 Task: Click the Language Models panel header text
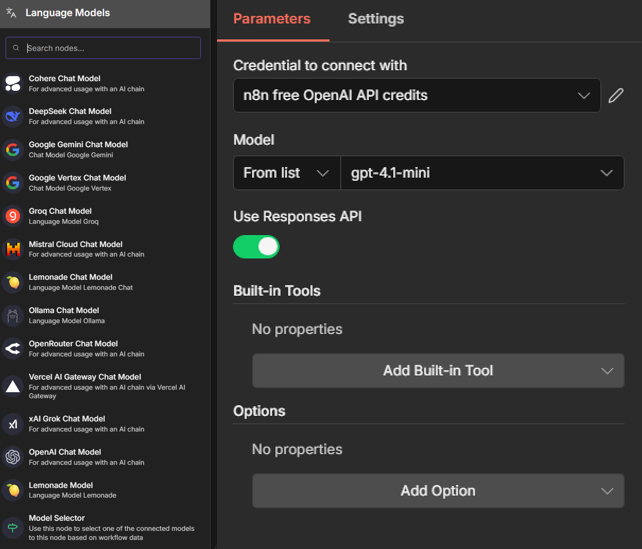pos(68,13)
